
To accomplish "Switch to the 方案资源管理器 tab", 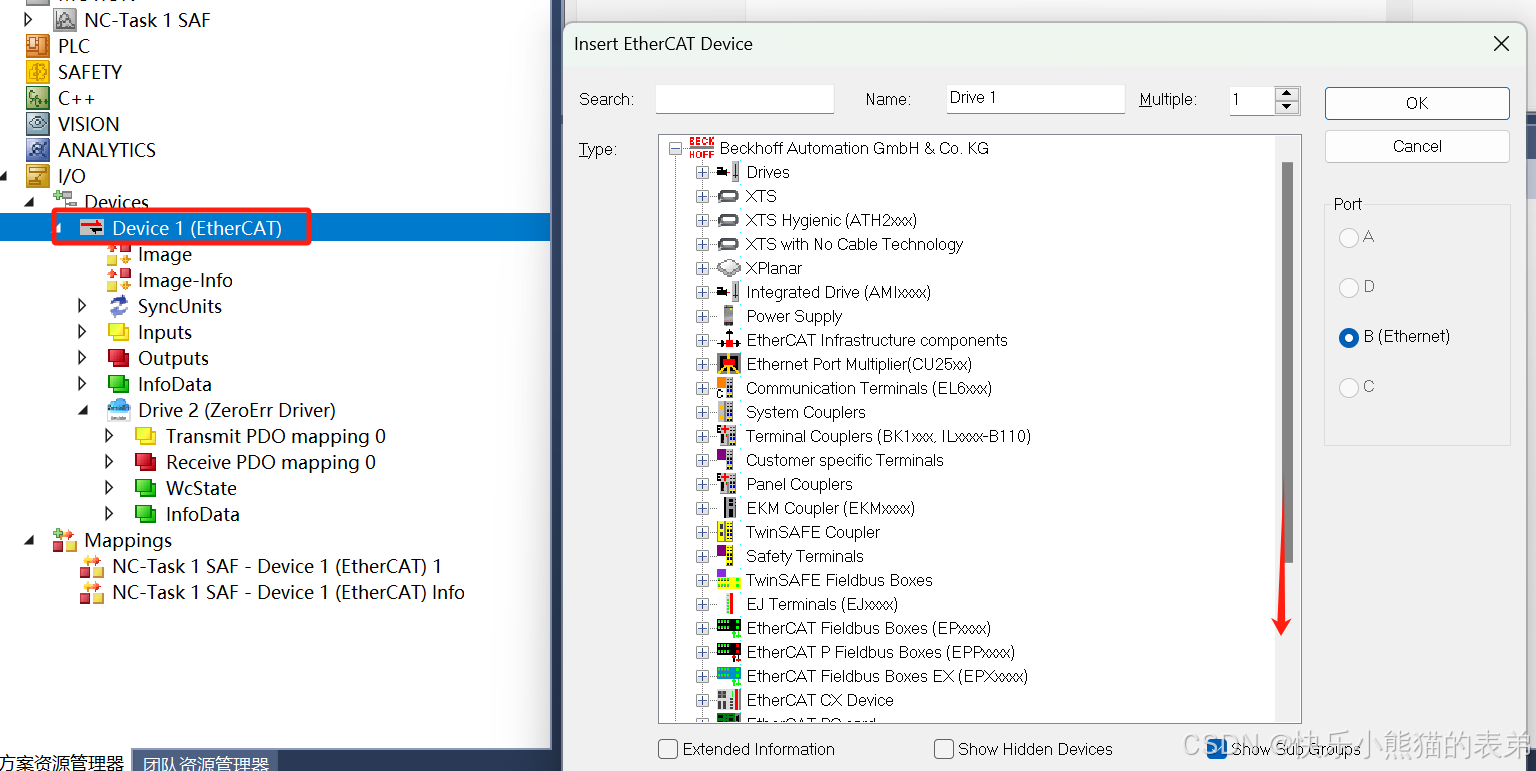I will (64, 763).
